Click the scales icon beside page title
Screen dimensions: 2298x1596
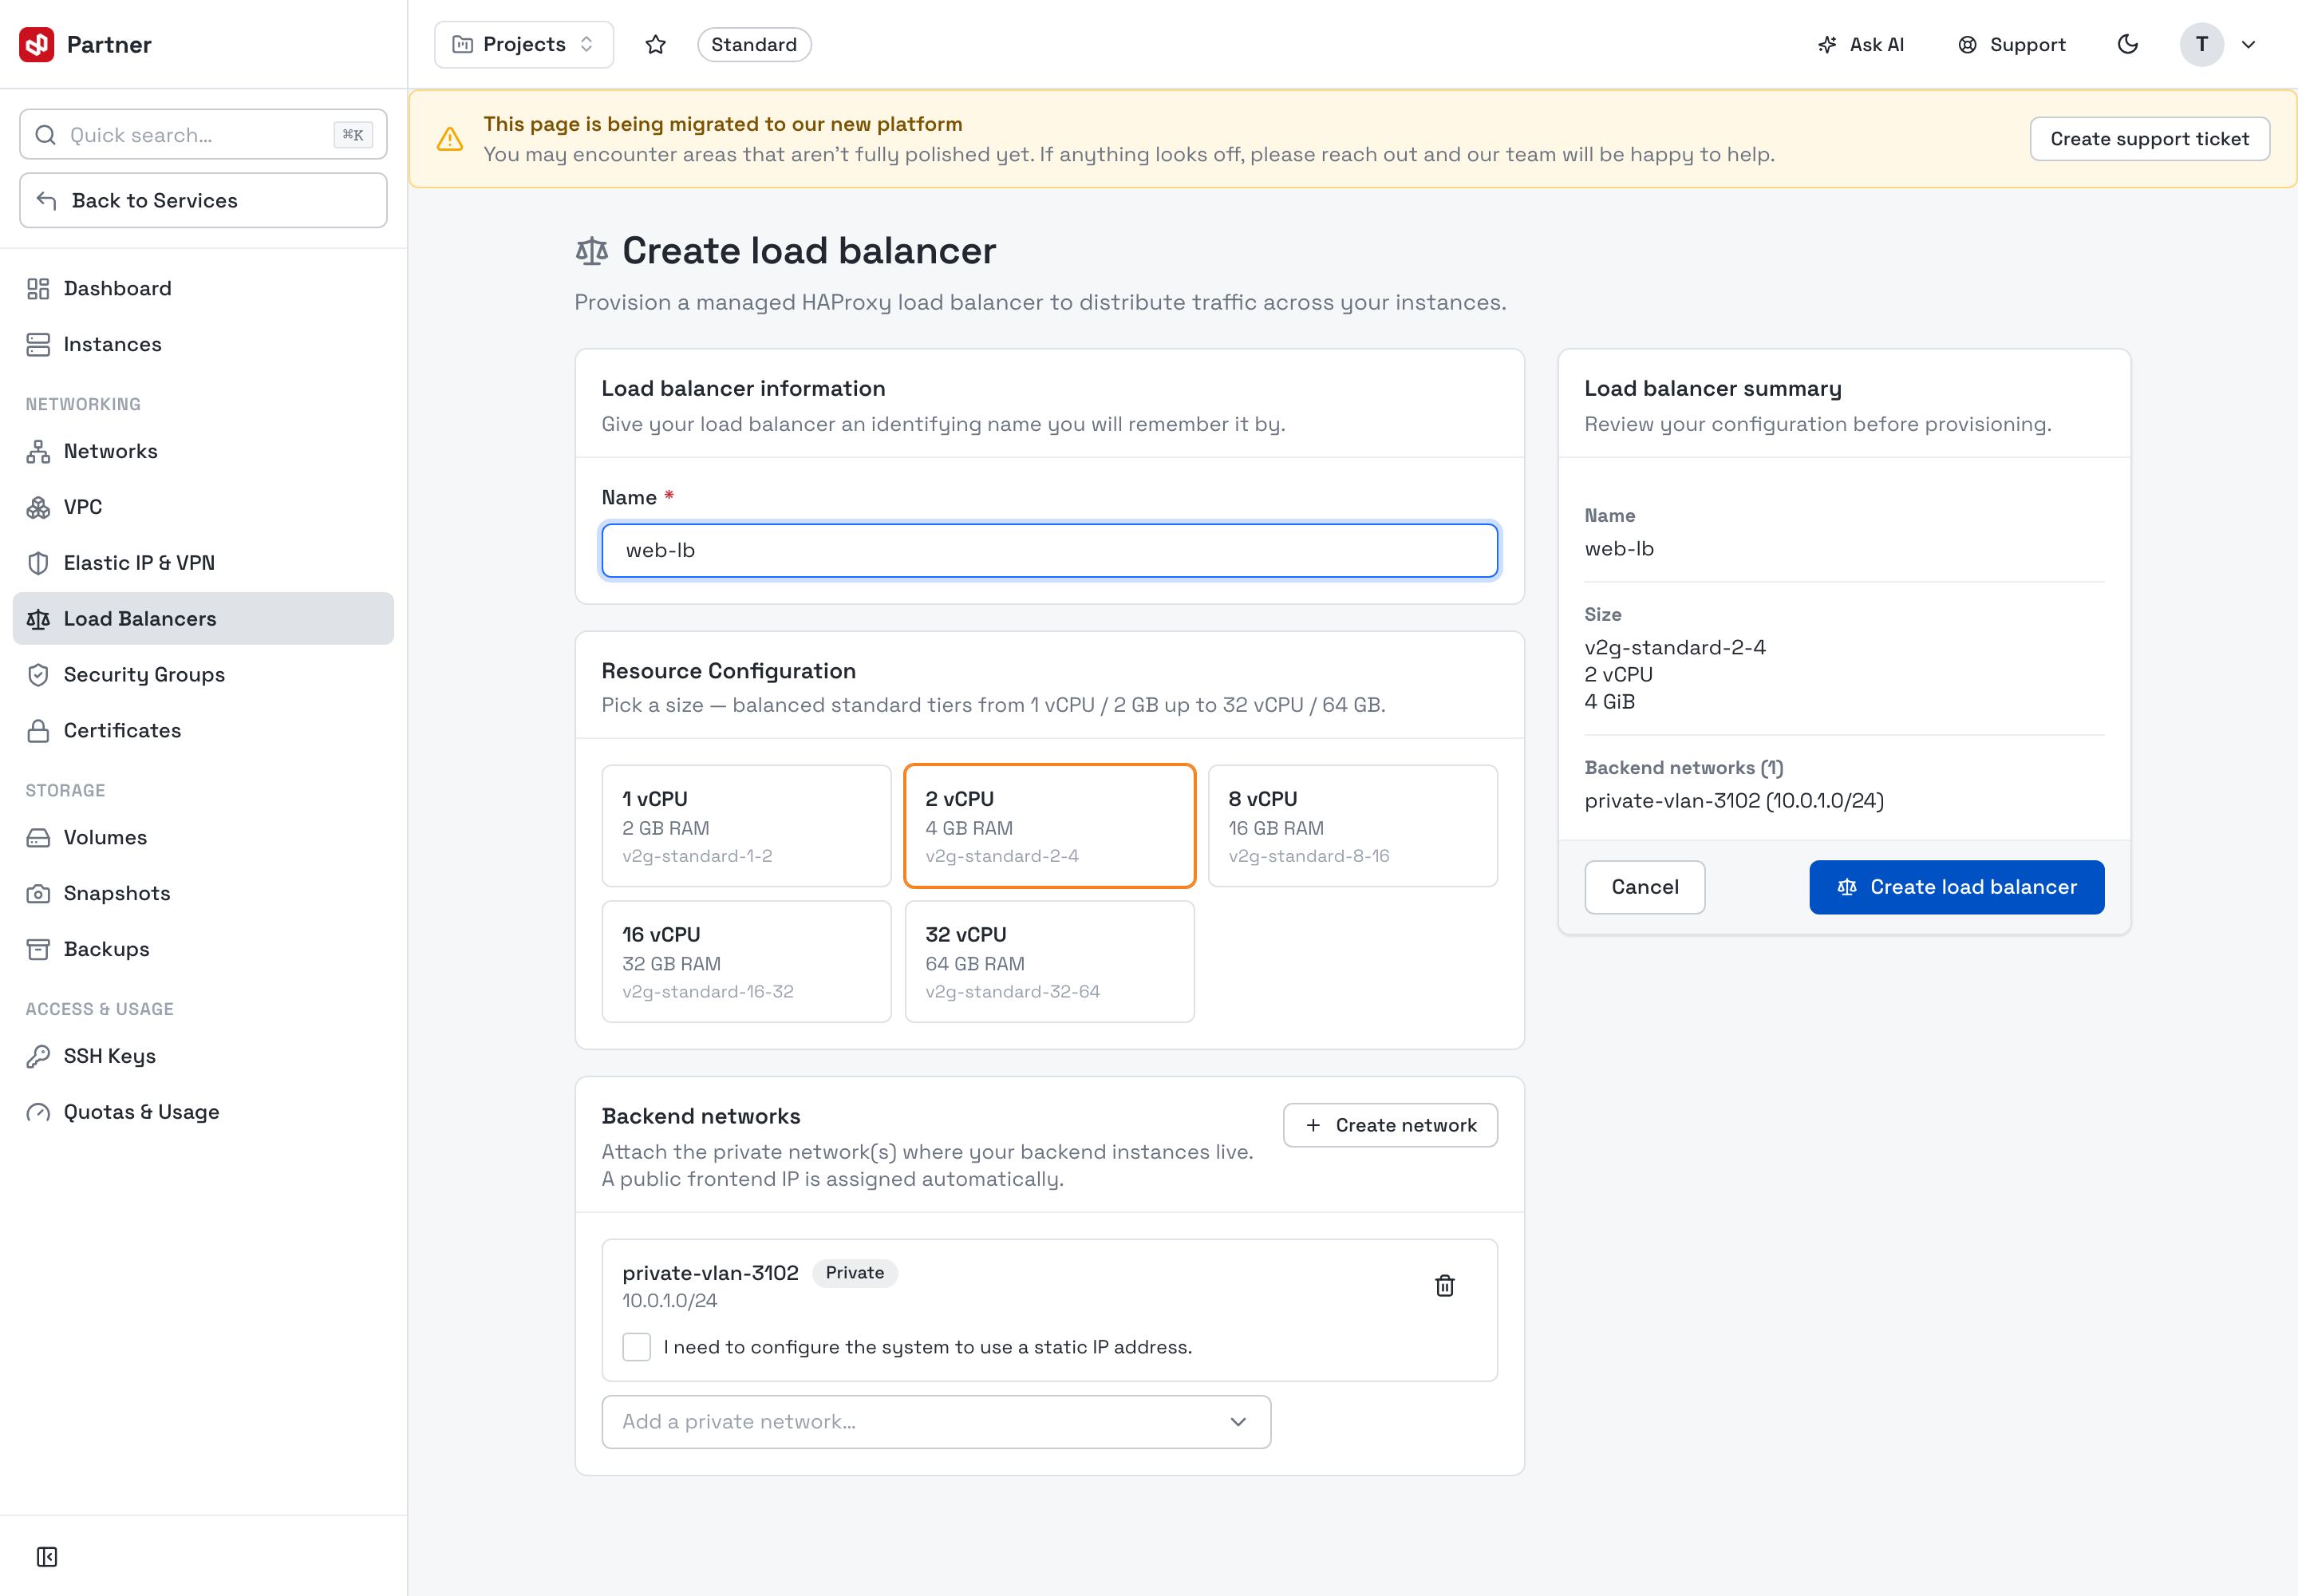592,251
